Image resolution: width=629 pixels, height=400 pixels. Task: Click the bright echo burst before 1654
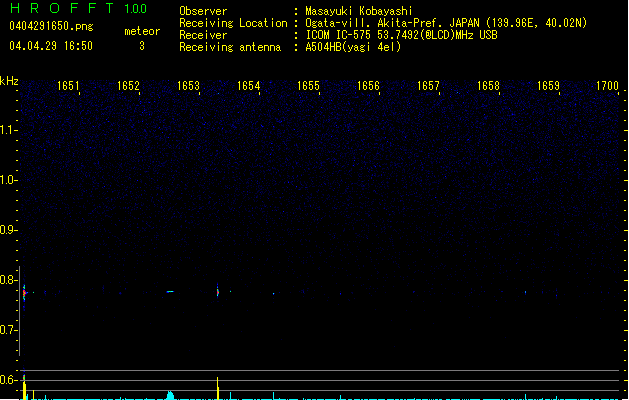point(218,292)
